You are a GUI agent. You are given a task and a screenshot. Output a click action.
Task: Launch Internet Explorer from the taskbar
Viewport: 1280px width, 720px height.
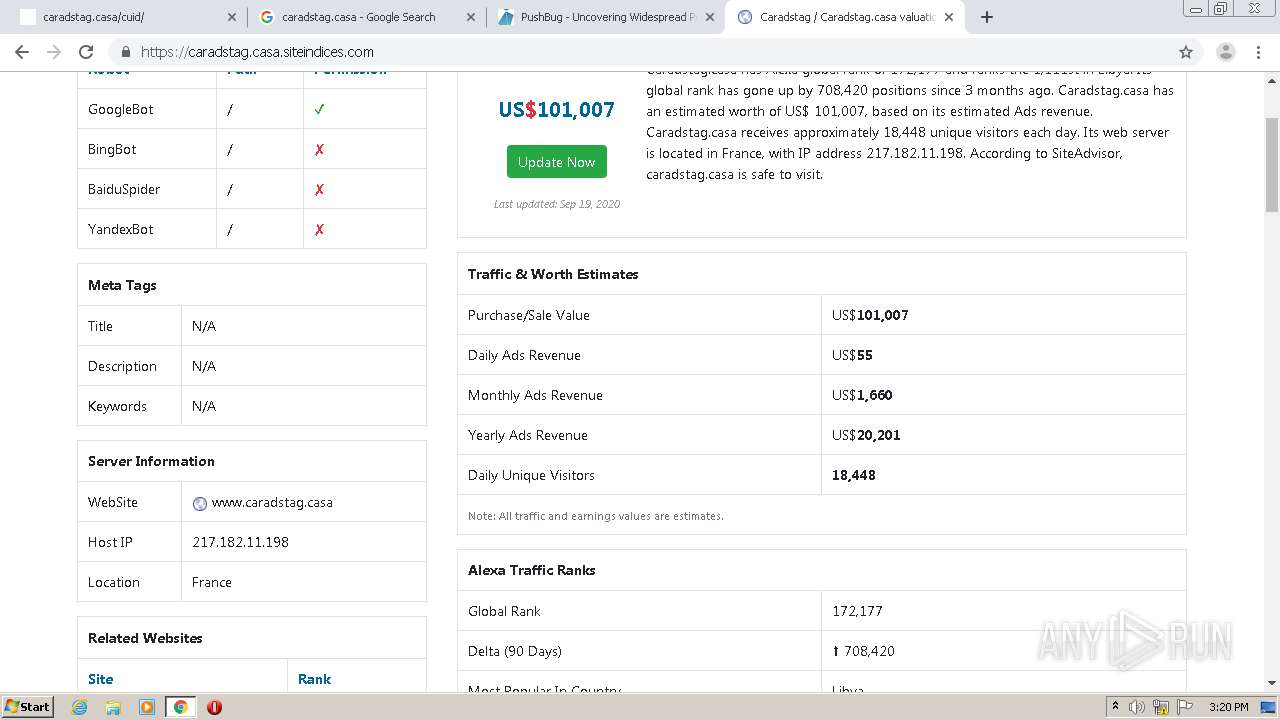80,707
